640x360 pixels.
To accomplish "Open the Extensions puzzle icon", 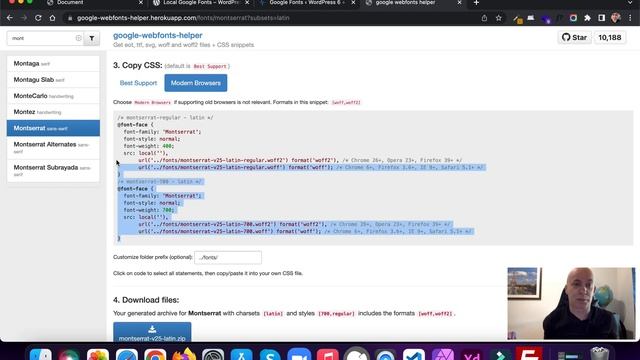I will pyautogui.click(x=587, y=18).
